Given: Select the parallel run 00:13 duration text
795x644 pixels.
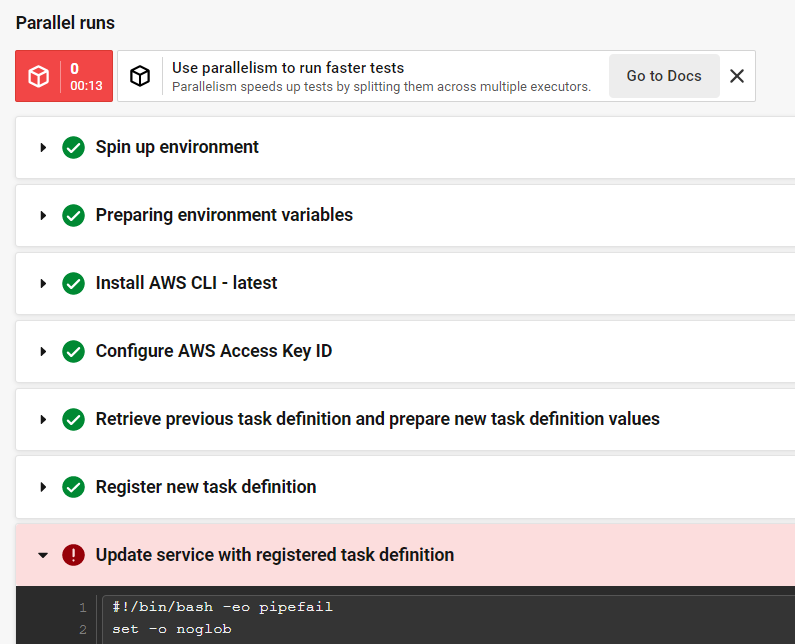Looking at the screenshot, I should (x=86, y=86).
